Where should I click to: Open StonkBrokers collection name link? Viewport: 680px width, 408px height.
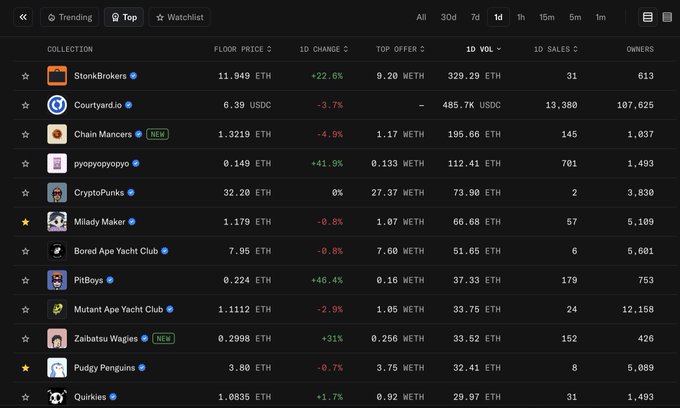(100, 76)
